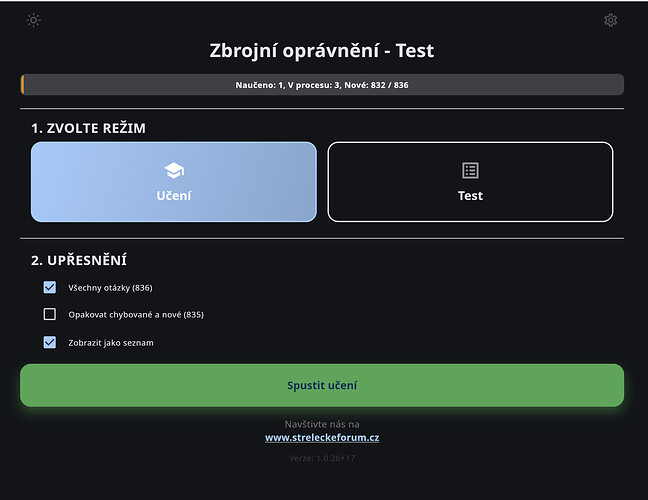
Task: Select the Učení mode label
Action: (174, 196)
